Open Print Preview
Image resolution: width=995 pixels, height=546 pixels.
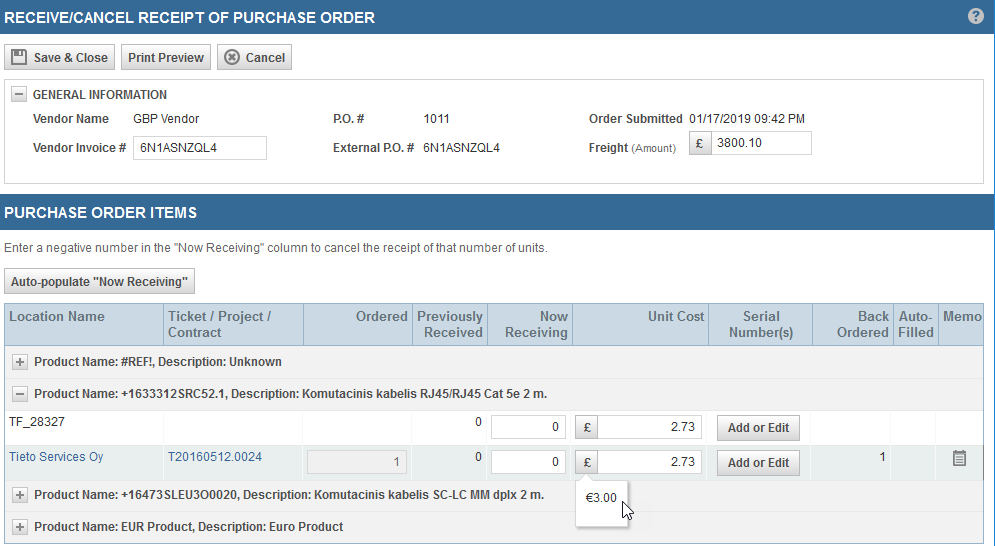(x=166, y=58)
